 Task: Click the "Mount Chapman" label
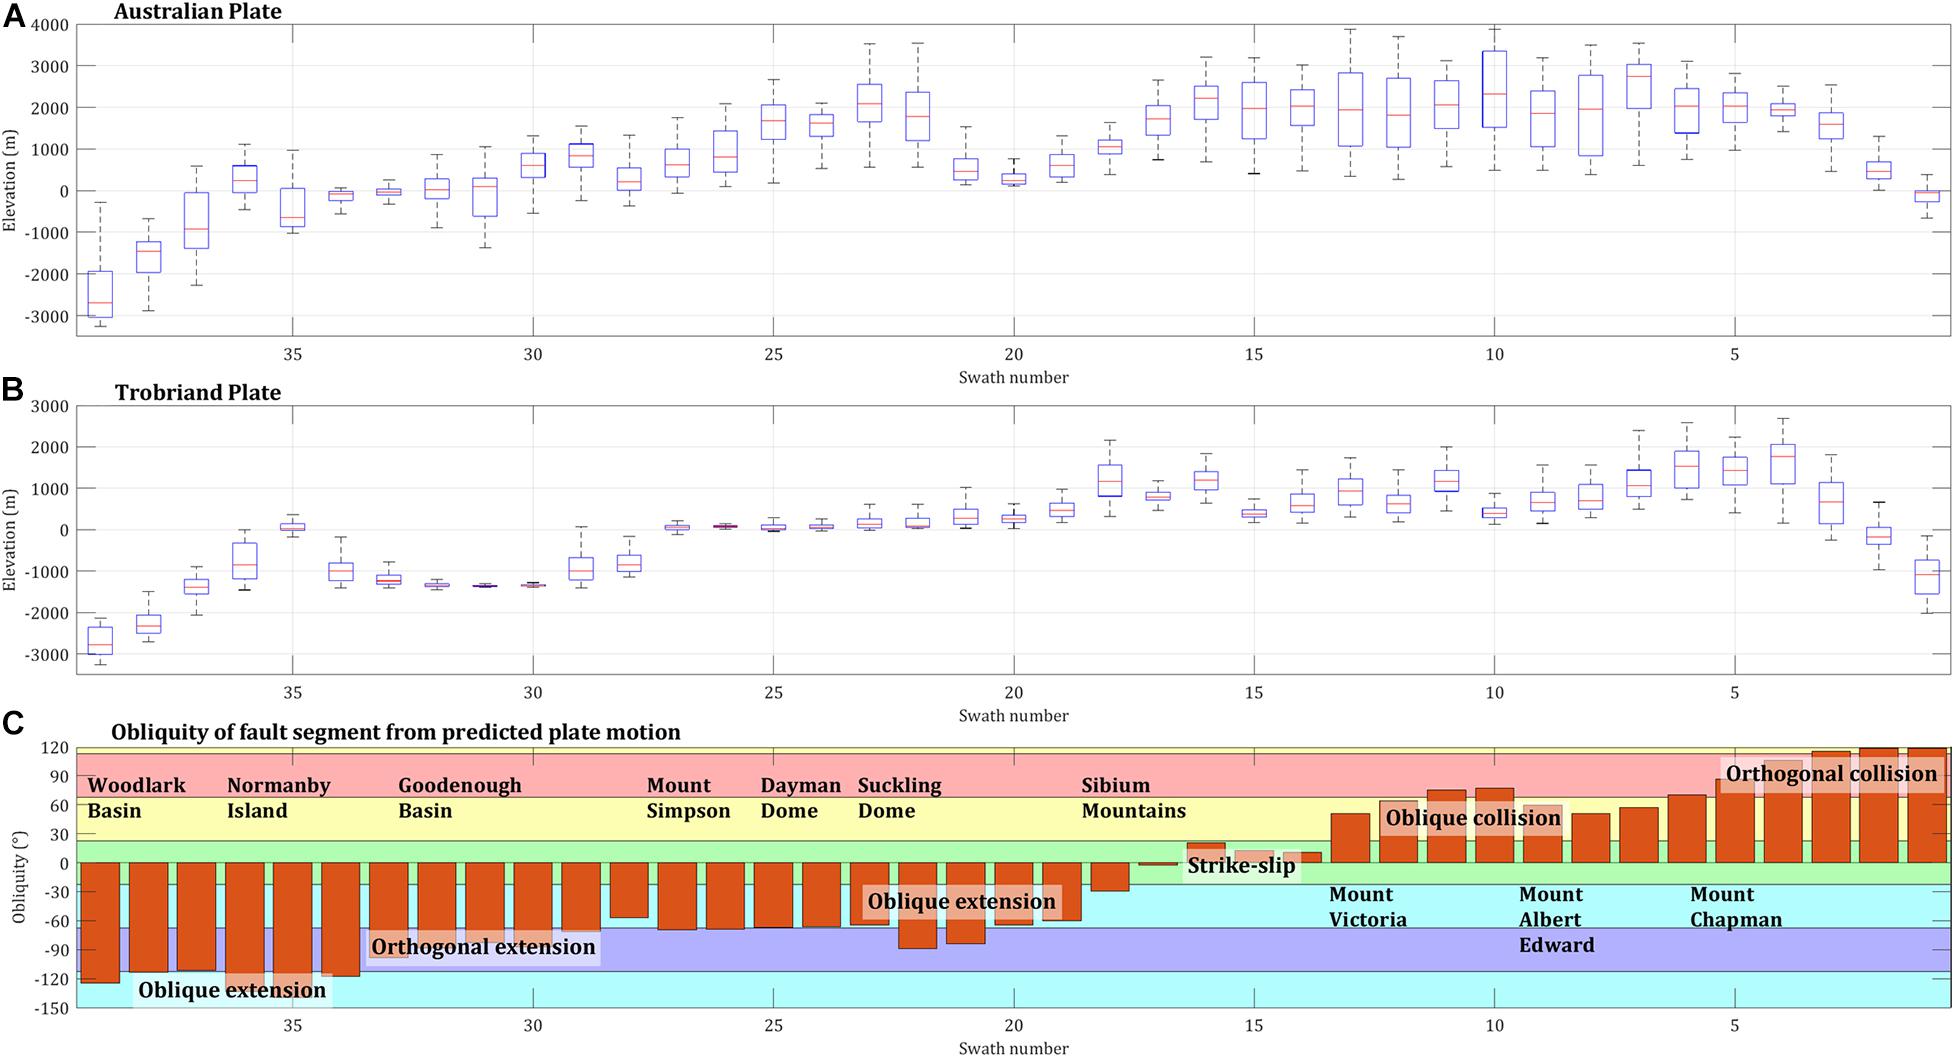[x=1736, y=907]
